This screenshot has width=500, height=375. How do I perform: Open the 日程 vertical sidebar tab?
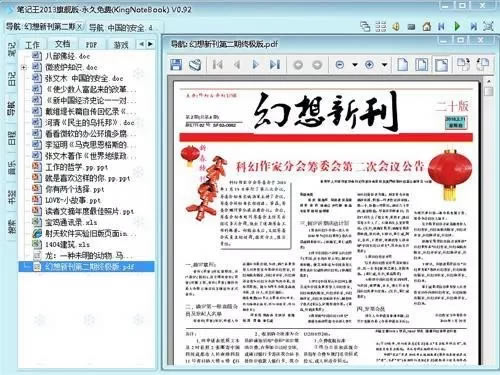pos(12,138)
